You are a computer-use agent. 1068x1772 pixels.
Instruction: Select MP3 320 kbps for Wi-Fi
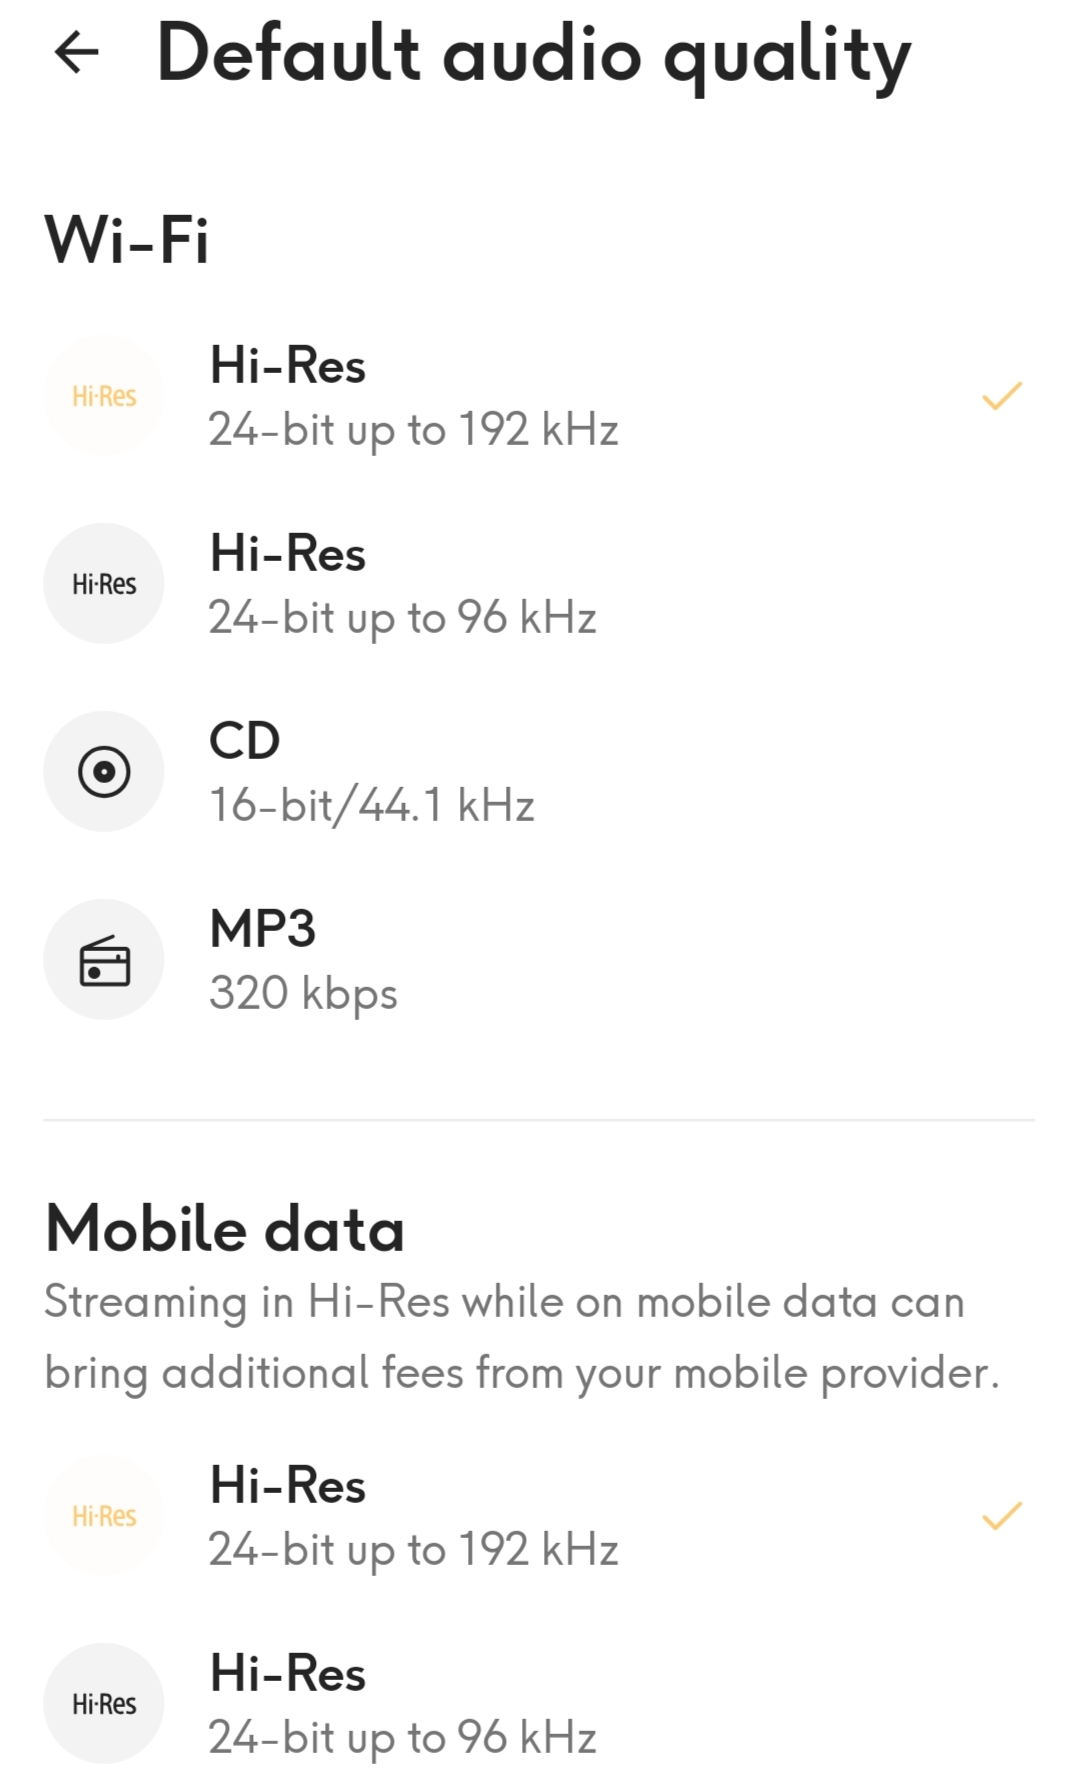click(x=303, y=961)
